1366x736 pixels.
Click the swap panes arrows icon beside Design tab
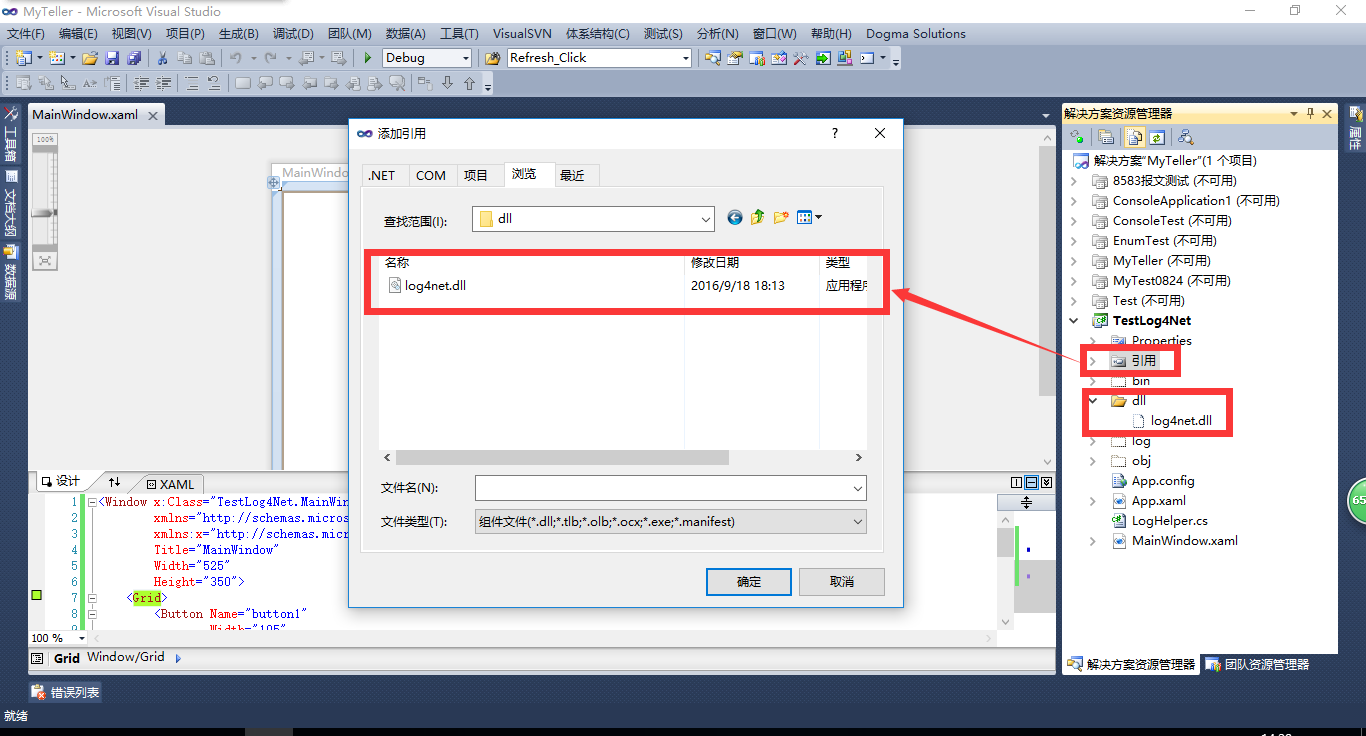pos(115,482)
